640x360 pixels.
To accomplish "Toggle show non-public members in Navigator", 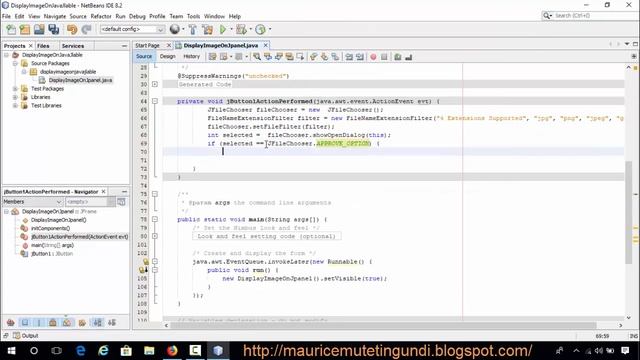I will [x=53, y=323].
